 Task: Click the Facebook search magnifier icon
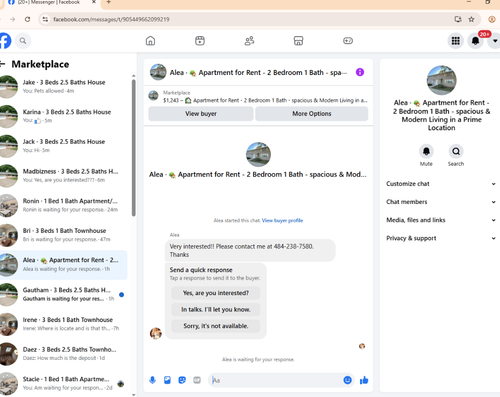[23, 41]
